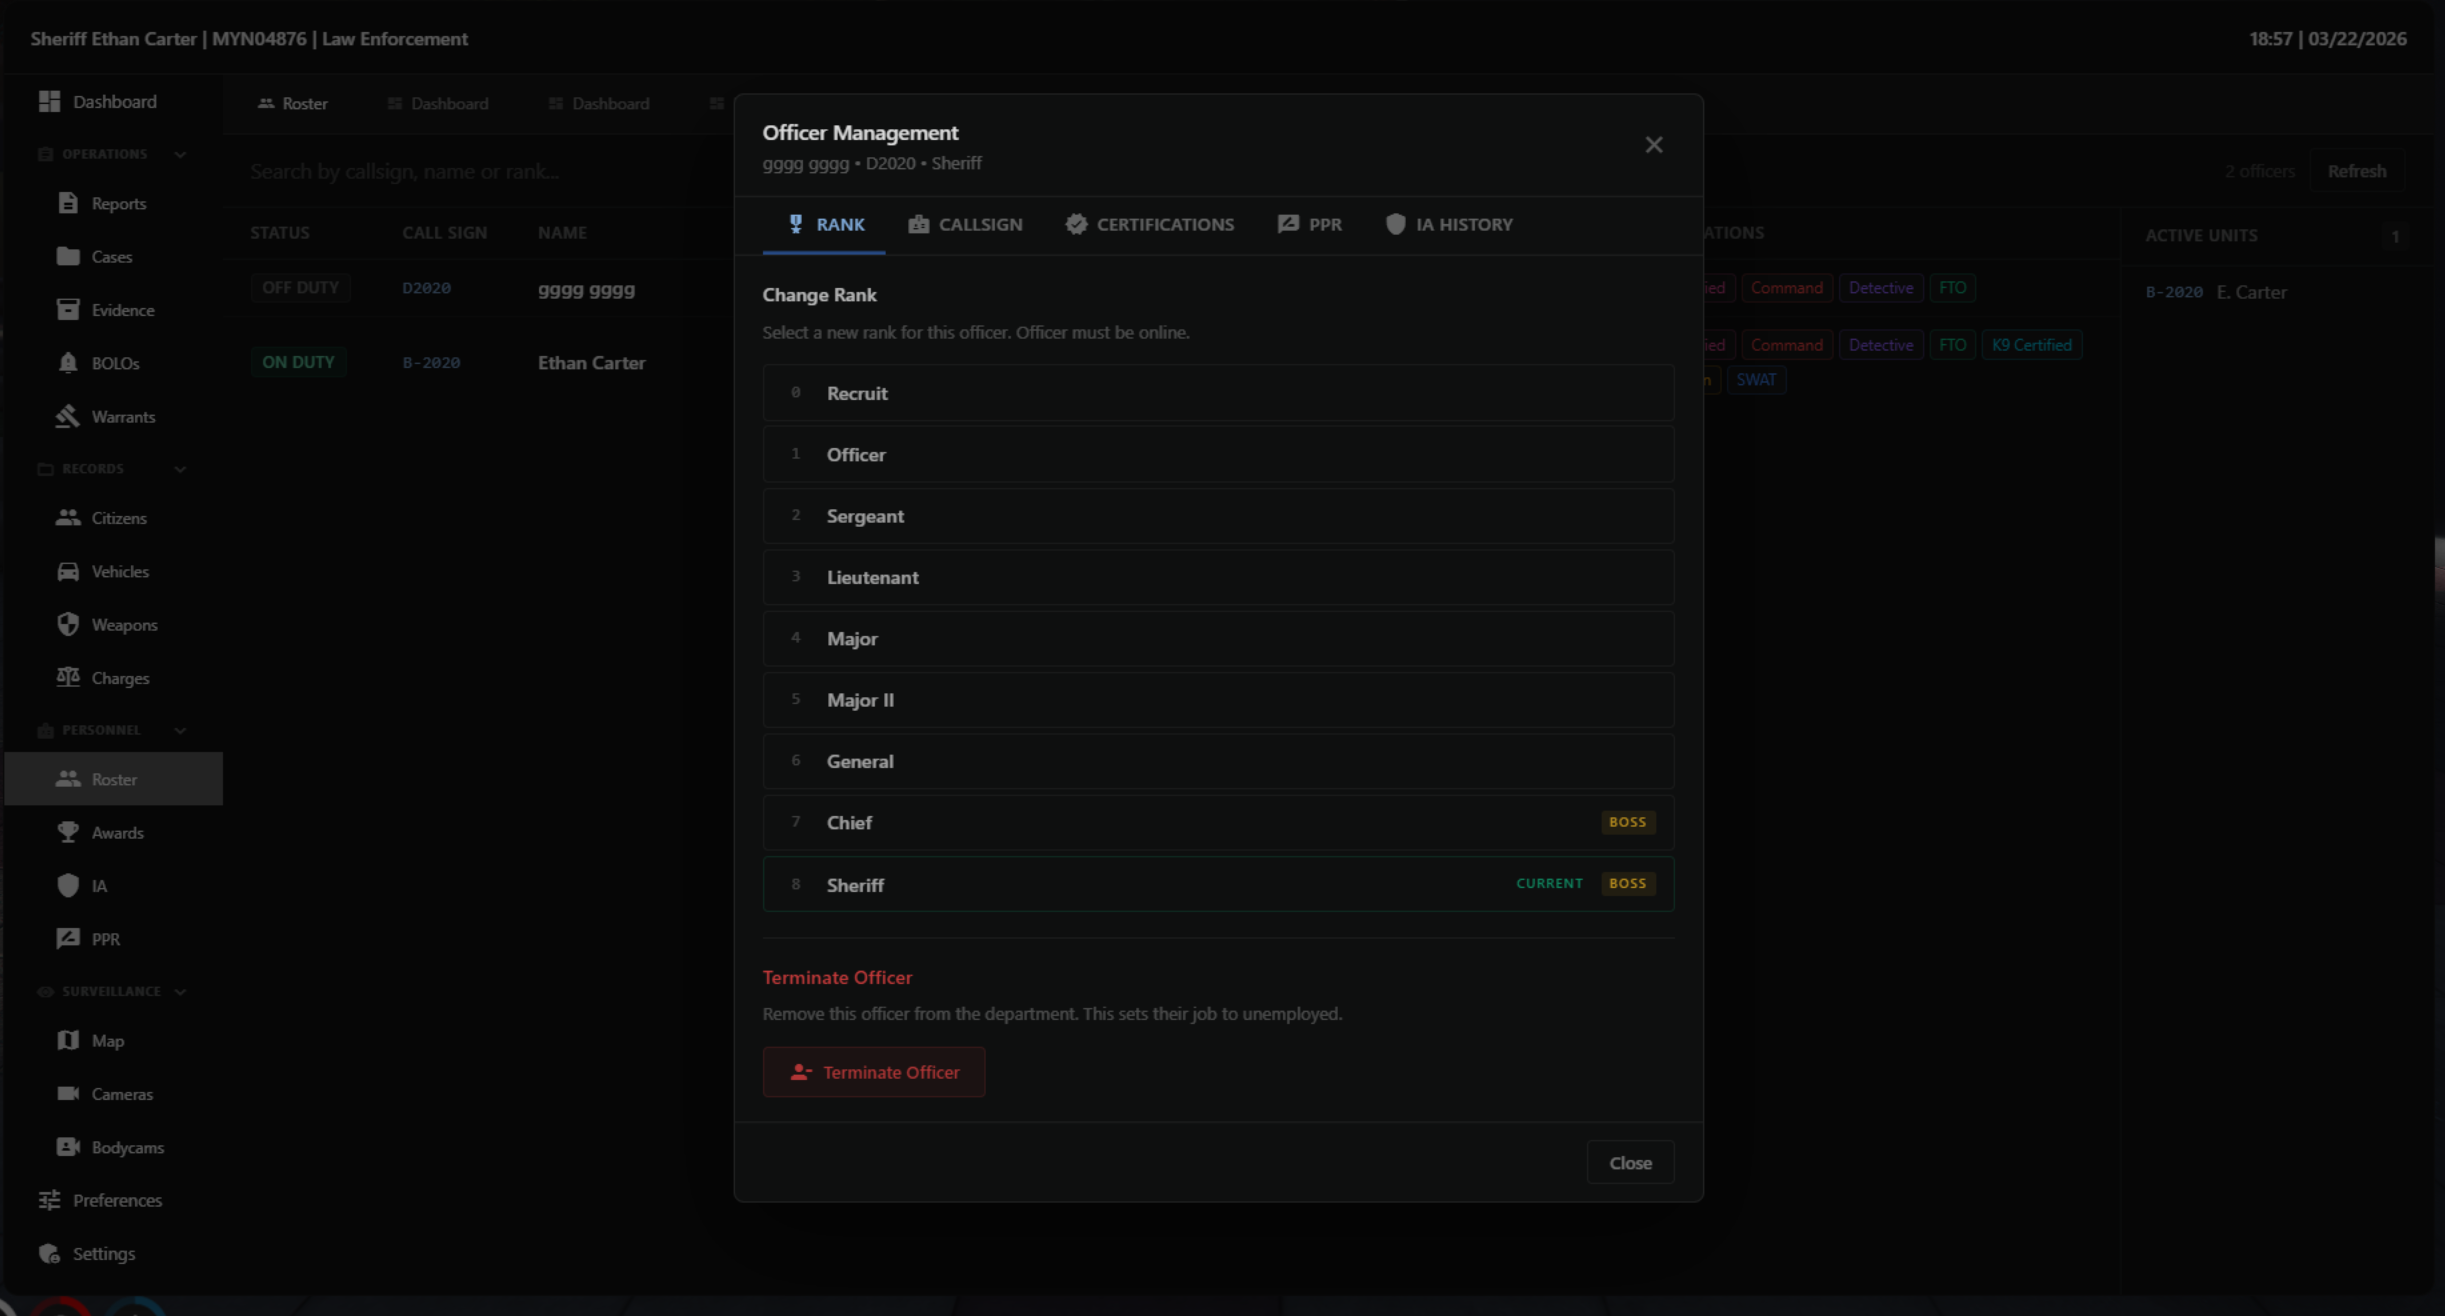Select the Officer rank
The image size is (2445, 1316).
coord(1218,454)
